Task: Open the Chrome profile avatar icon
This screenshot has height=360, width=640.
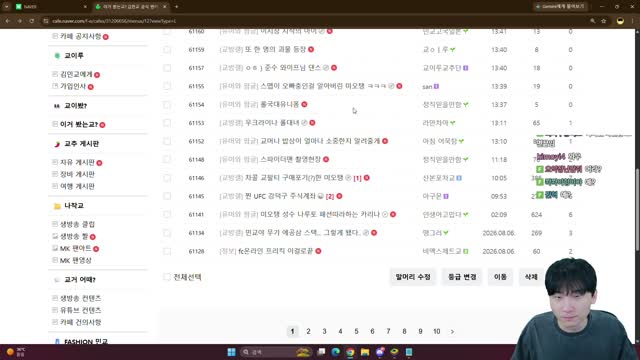Action: point(620,21)
